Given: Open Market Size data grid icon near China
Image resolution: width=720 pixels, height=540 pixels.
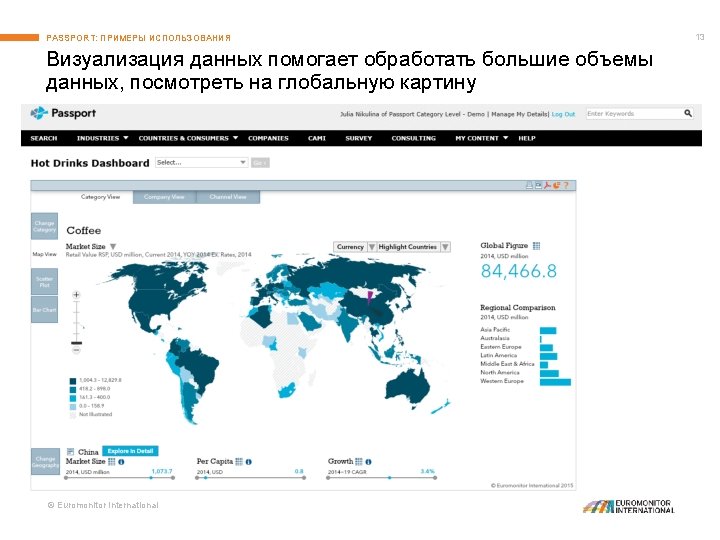Looking at the screenshot, I should 112,461.
